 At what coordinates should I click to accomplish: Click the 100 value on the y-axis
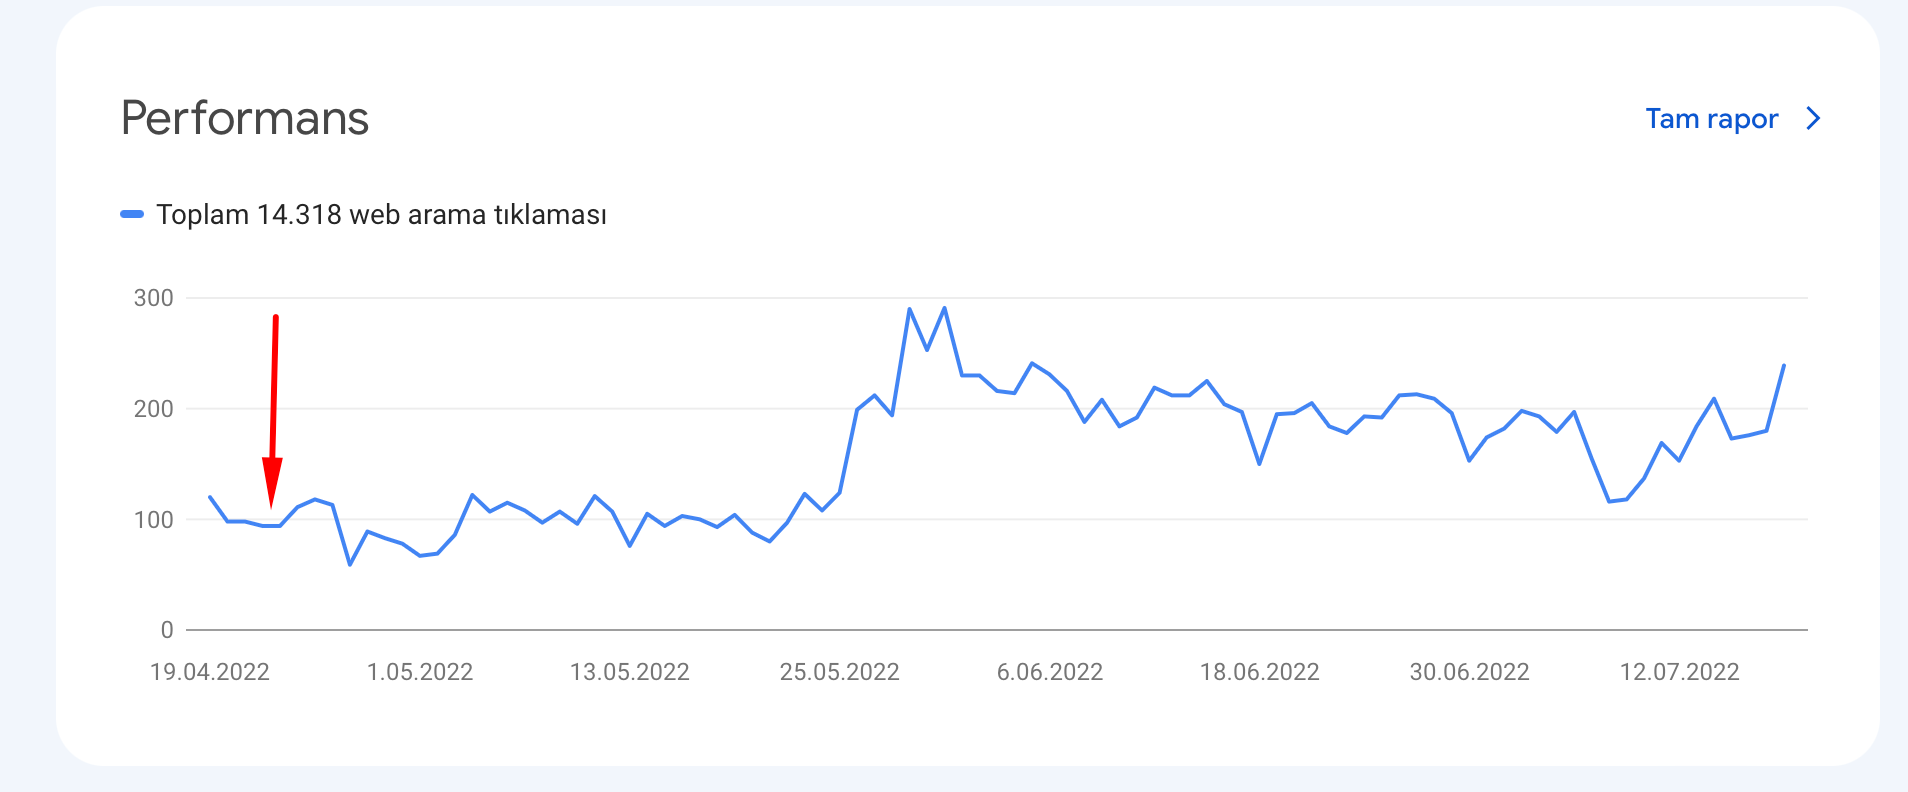154,520
